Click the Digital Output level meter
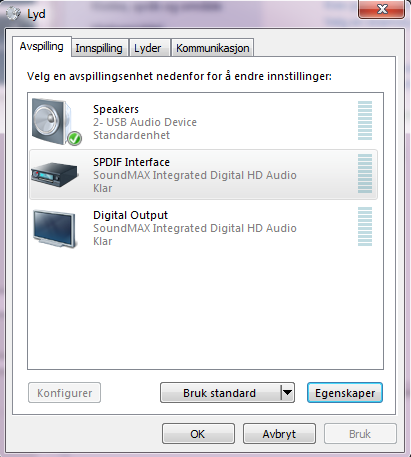 pos(365,226)
